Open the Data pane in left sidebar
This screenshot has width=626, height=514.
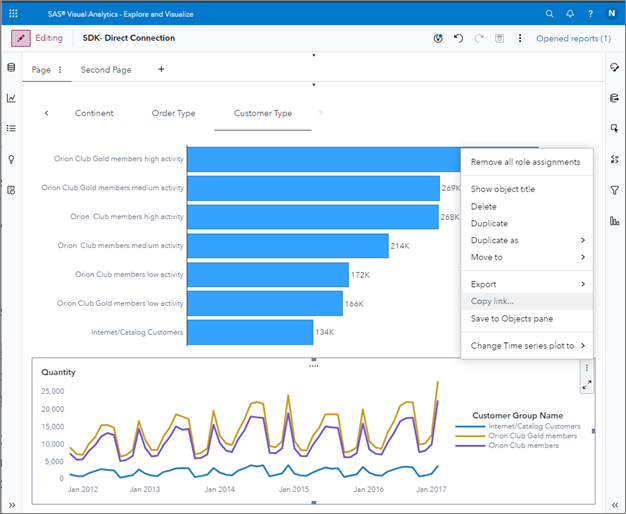click(11, 68)
